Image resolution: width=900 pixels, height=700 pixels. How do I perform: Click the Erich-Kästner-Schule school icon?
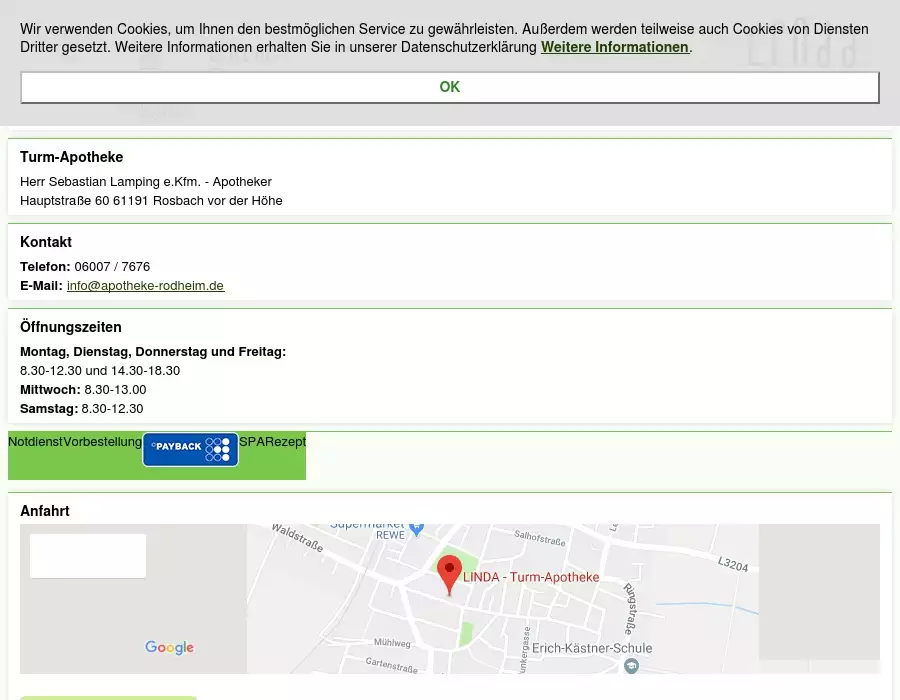631,664
